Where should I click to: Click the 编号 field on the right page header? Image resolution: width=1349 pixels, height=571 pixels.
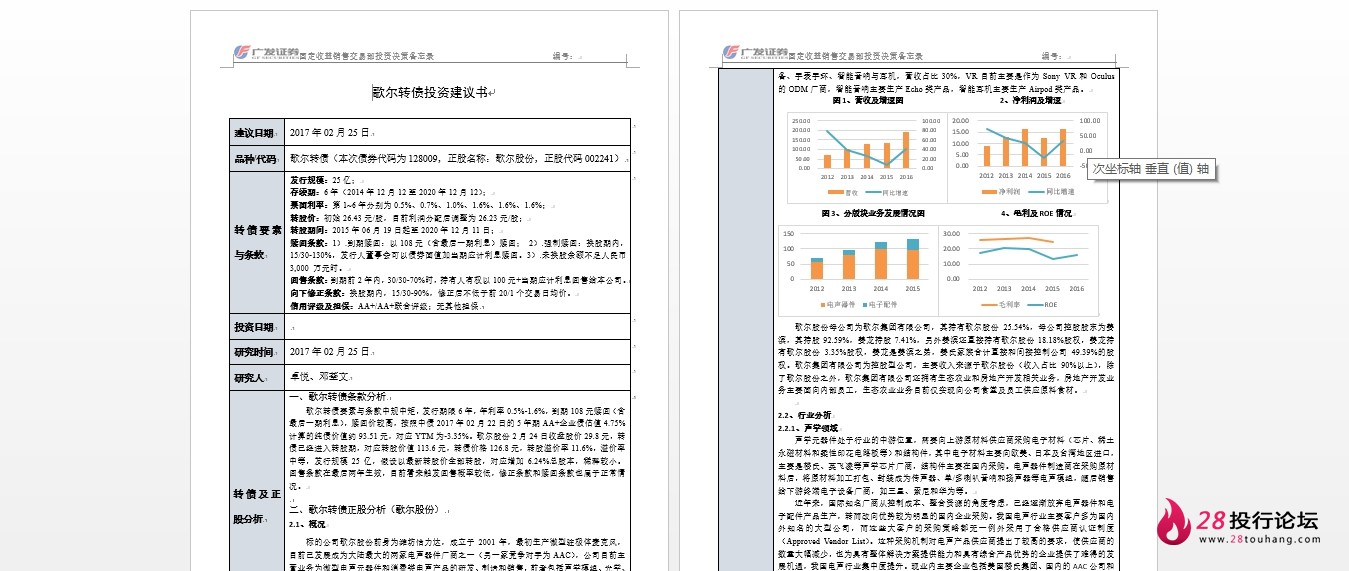coord(1053,57)
